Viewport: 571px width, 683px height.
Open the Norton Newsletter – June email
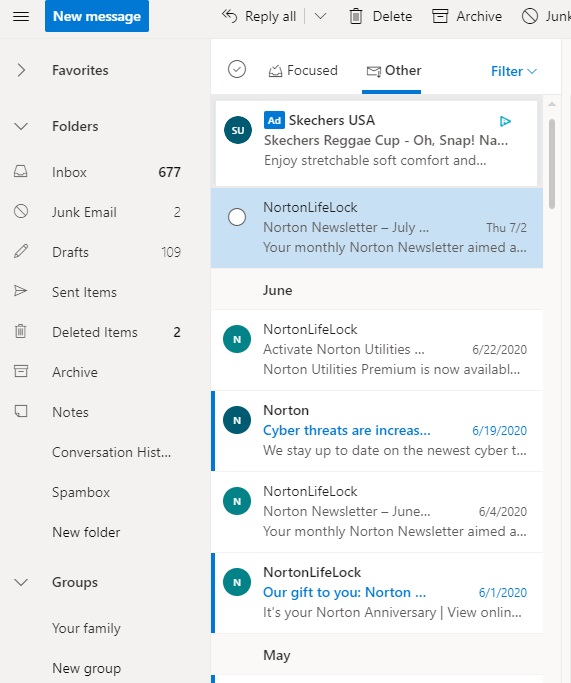tap(377, 512)
